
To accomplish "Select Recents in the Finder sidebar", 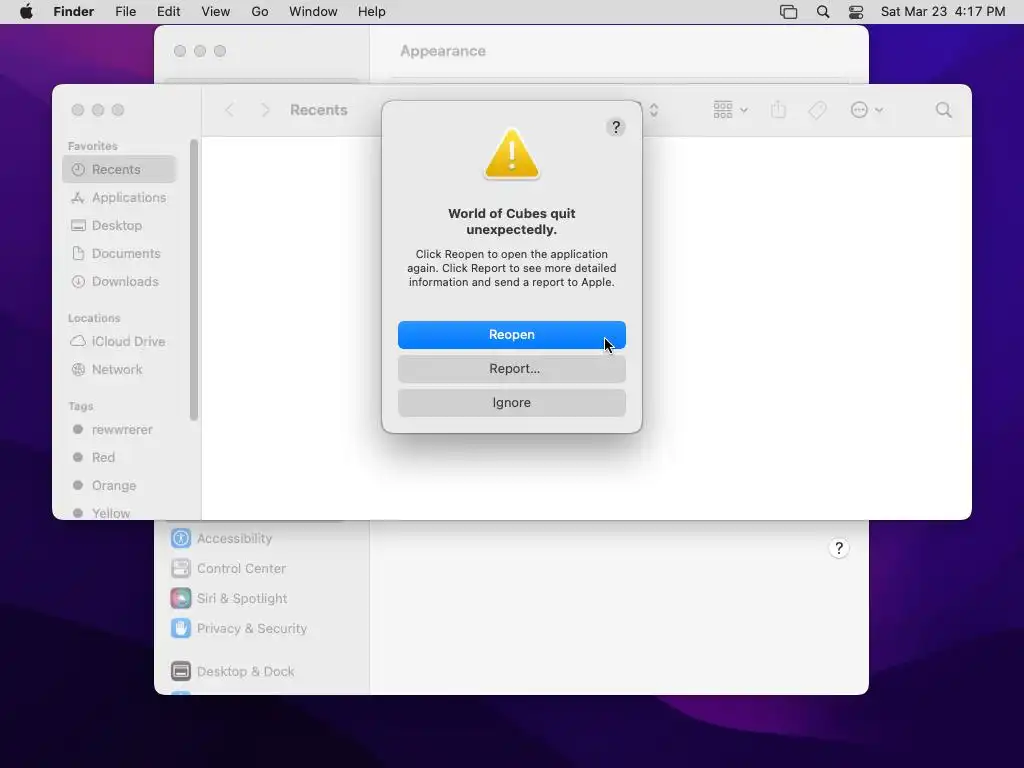I will 120,169.
